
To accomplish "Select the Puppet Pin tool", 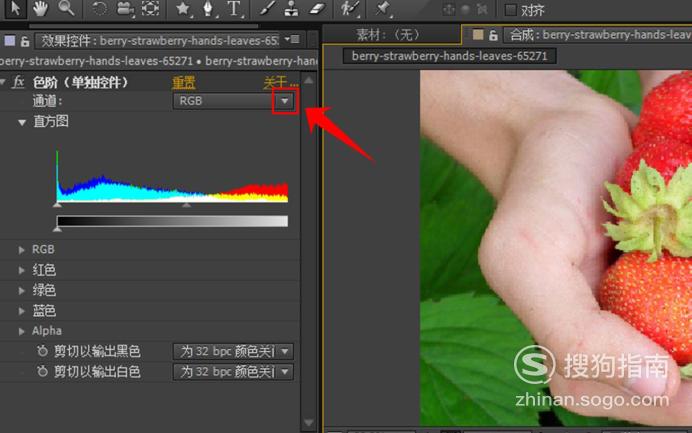I will (x=382, y=9).
